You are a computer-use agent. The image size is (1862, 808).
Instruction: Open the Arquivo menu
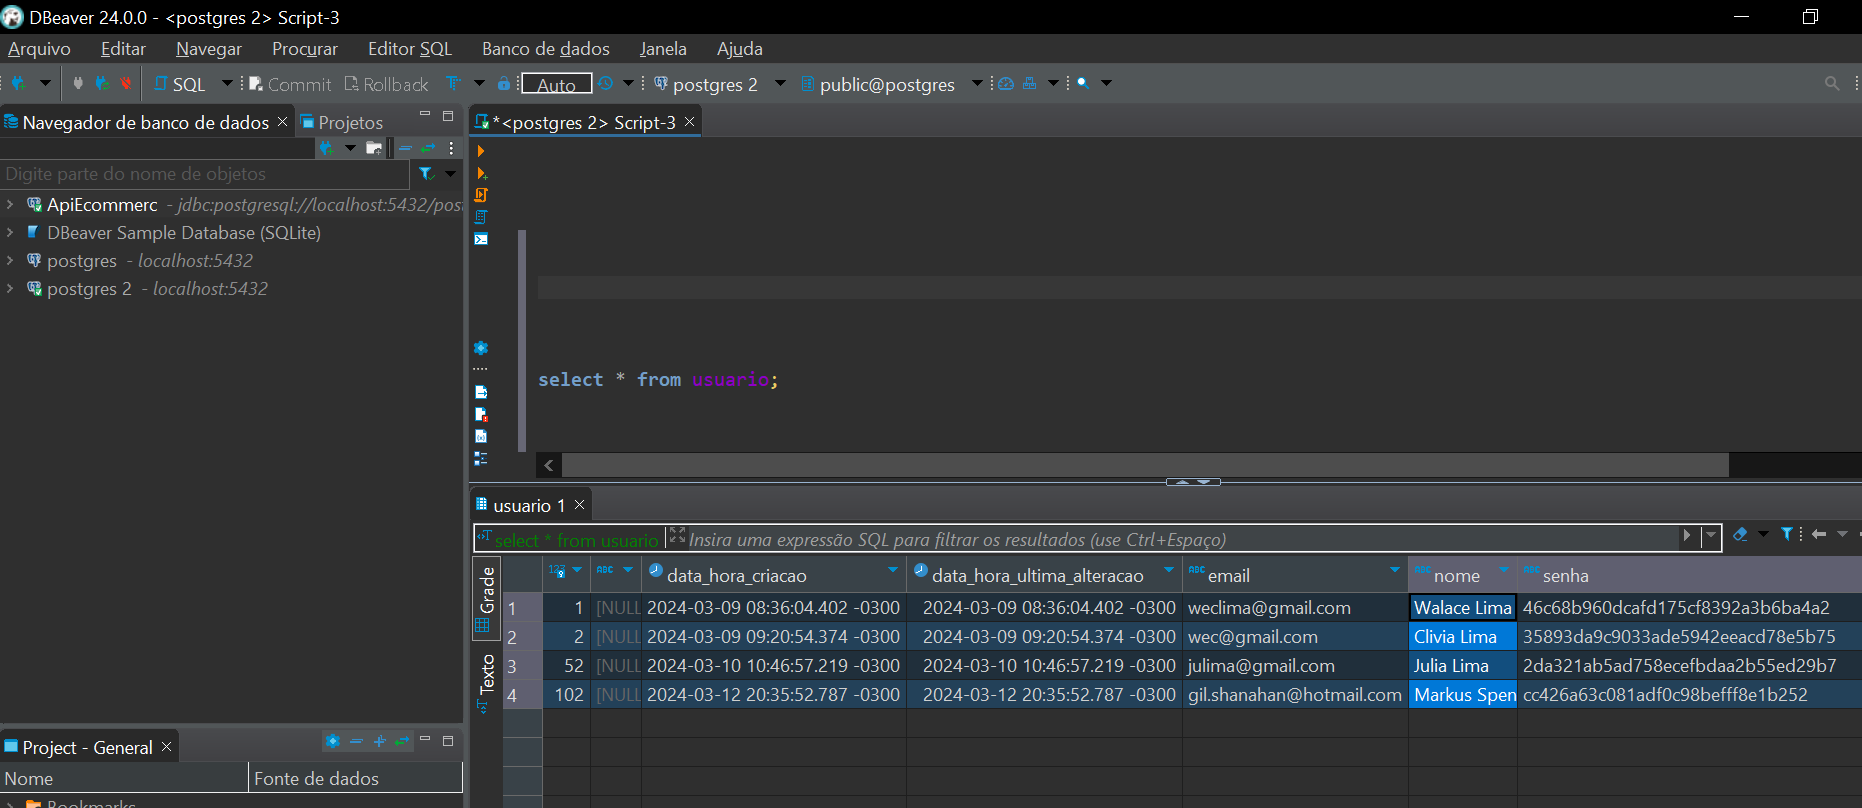click(x=39, y=49)
